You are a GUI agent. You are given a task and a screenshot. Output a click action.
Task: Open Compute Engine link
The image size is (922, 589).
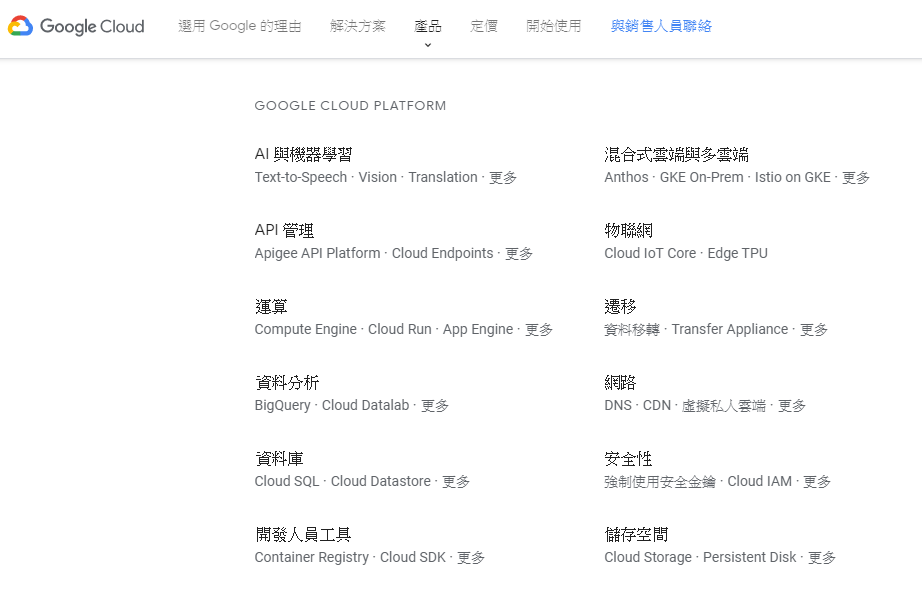[x=306, y=329]
